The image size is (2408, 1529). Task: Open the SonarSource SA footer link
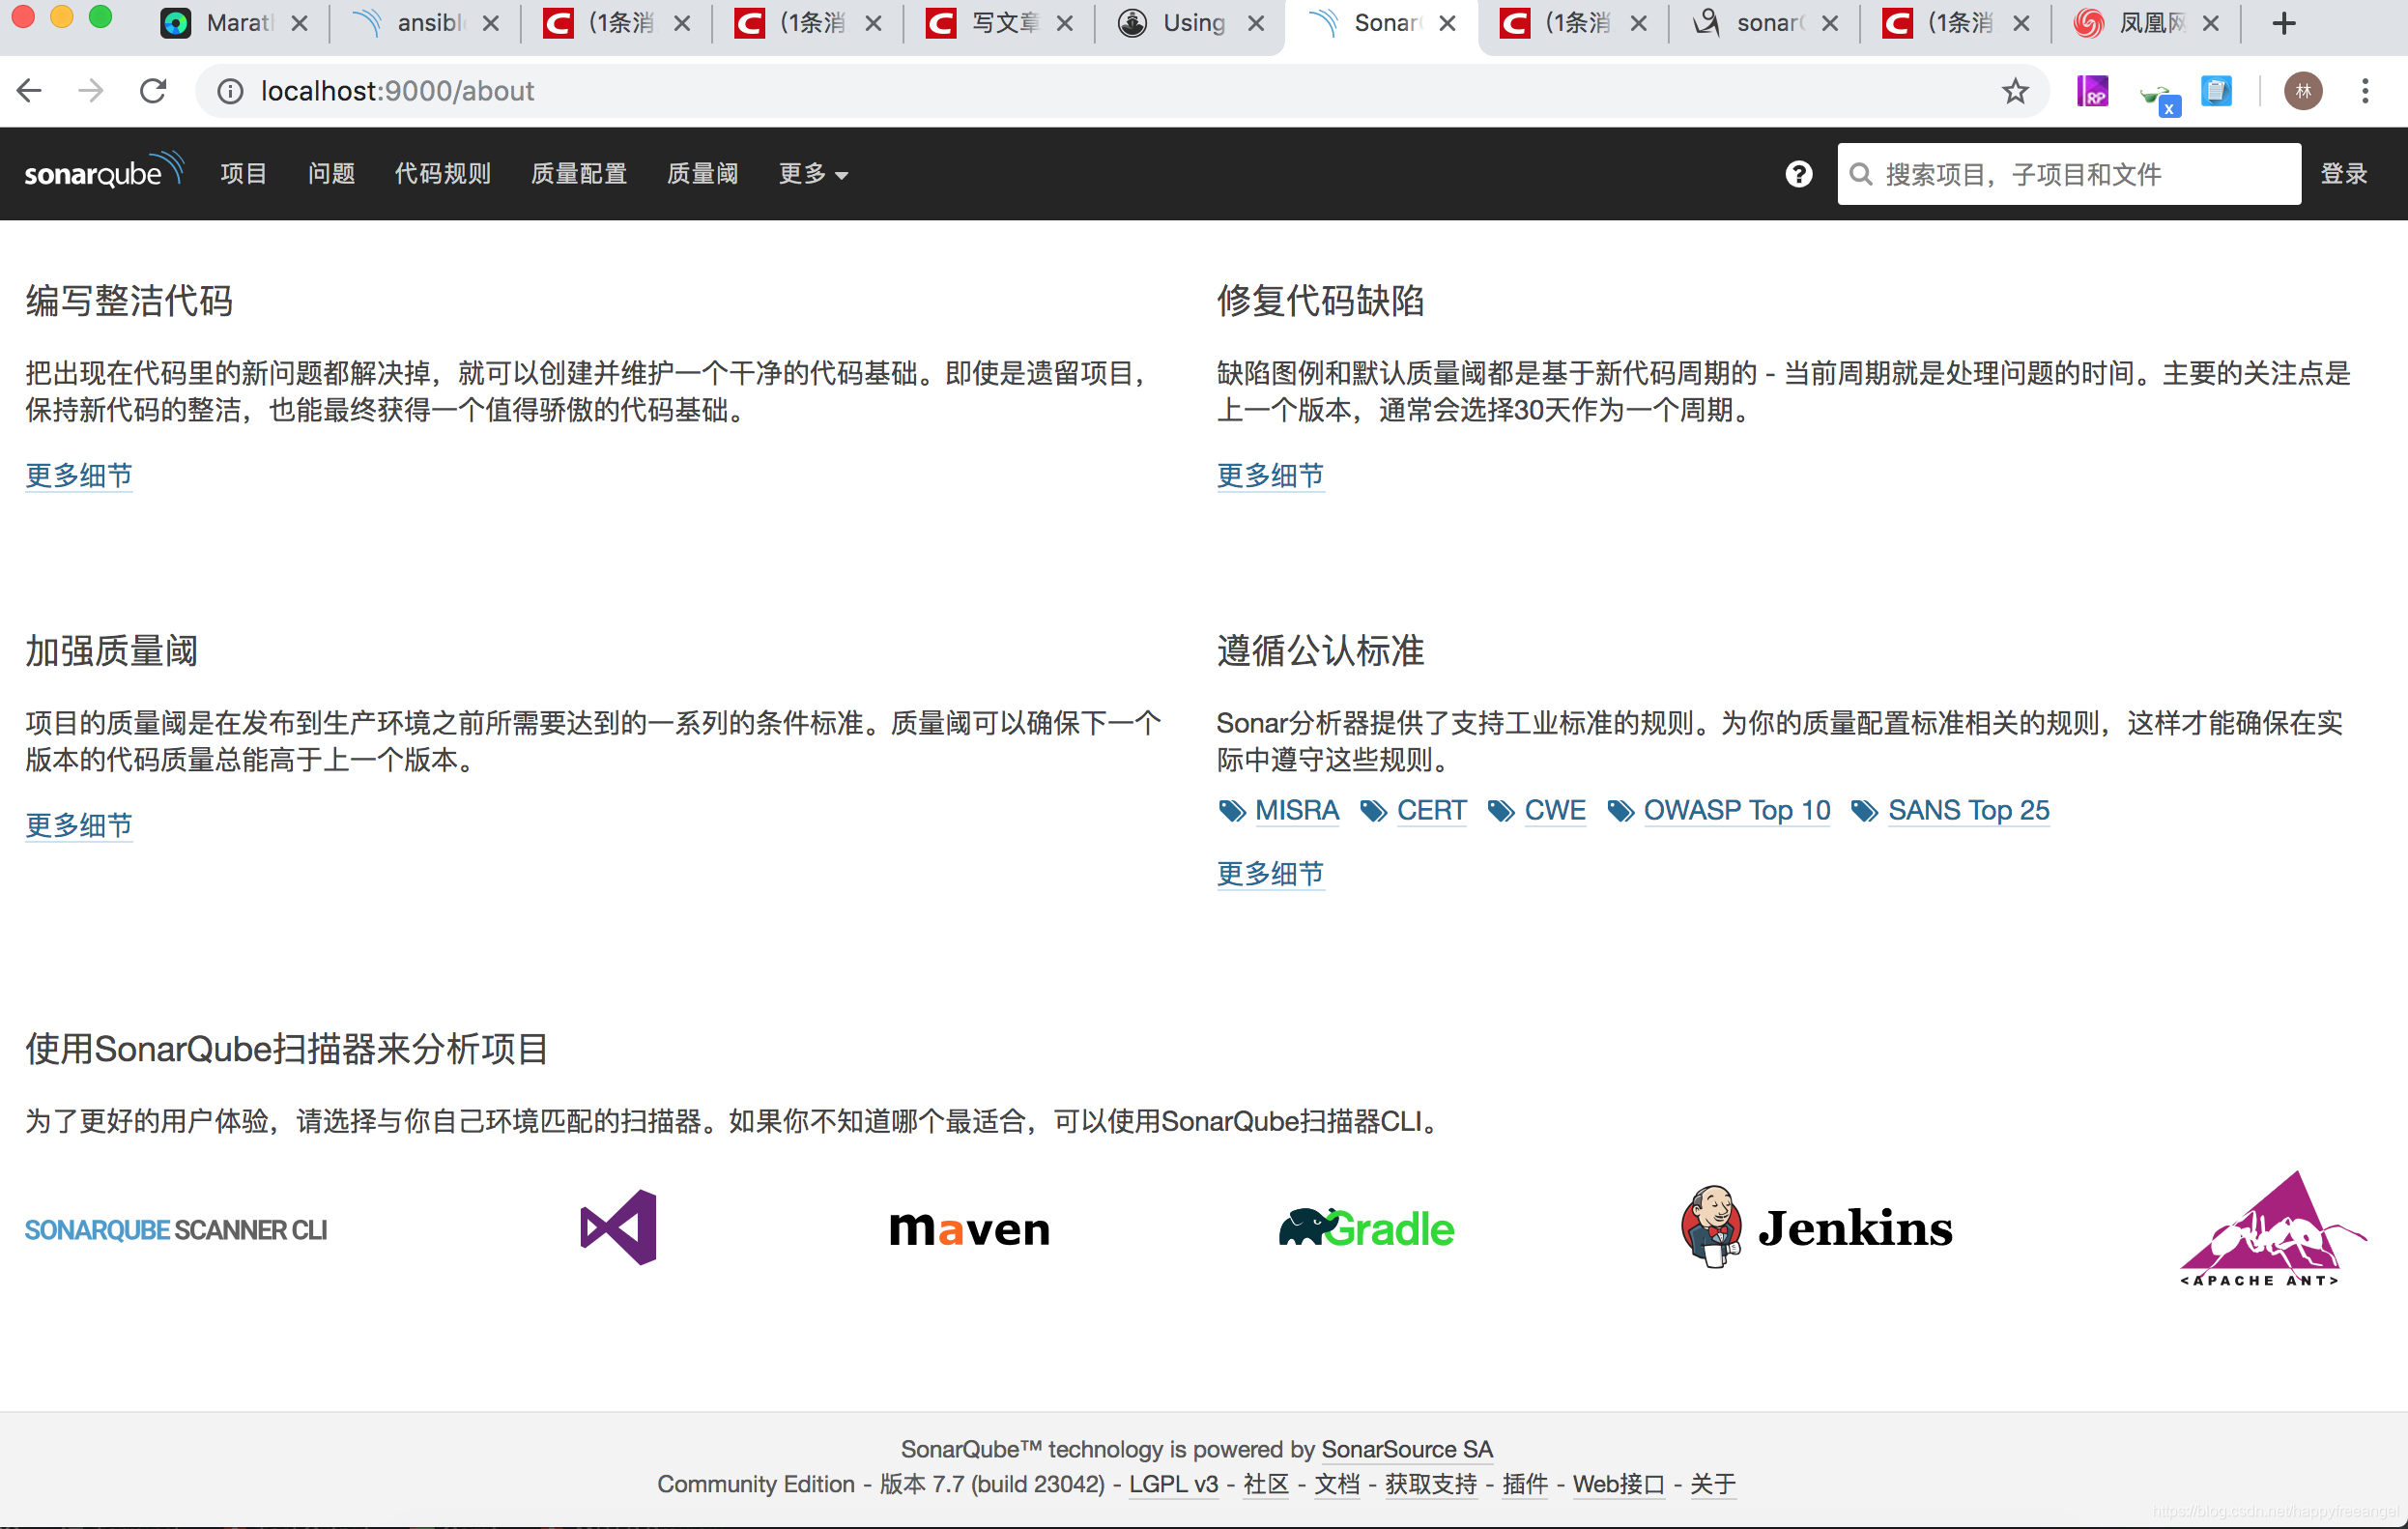(1406, 1449)
